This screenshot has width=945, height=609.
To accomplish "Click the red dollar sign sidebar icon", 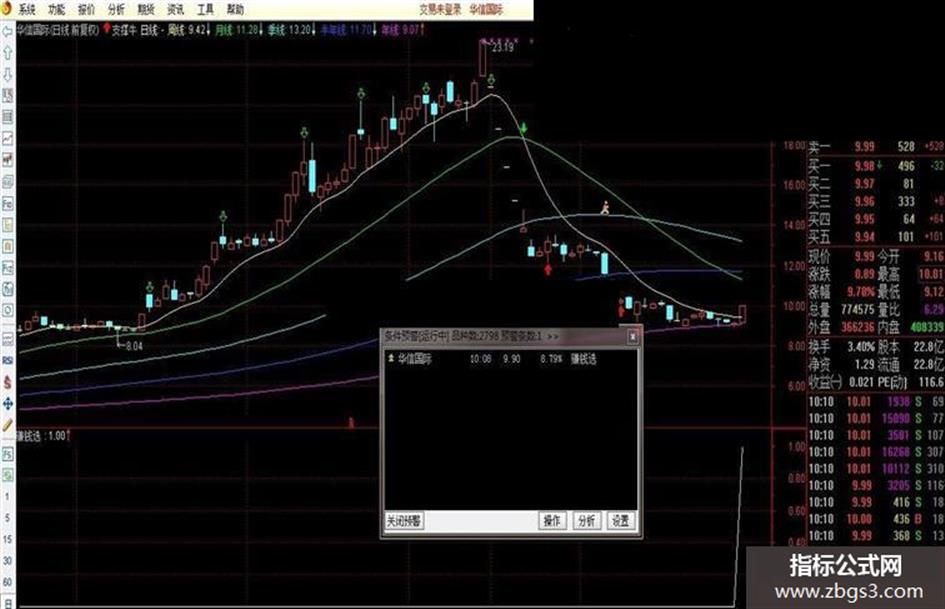I will tap(7, 382).
